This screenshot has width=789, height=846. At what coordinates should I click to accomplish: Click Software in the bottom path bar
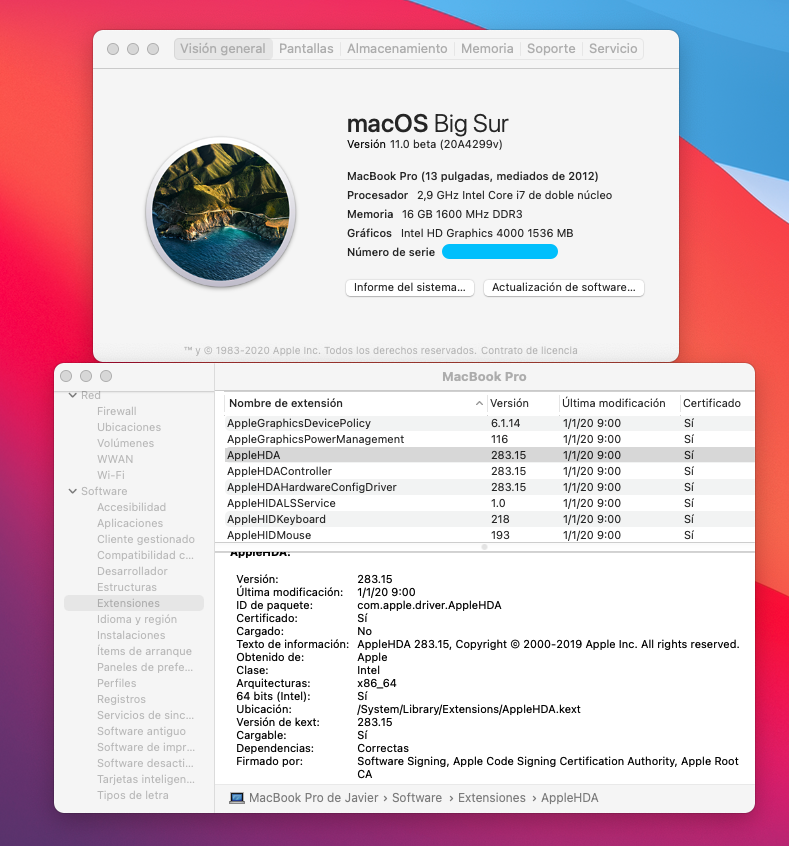click(x=417, y=797)
